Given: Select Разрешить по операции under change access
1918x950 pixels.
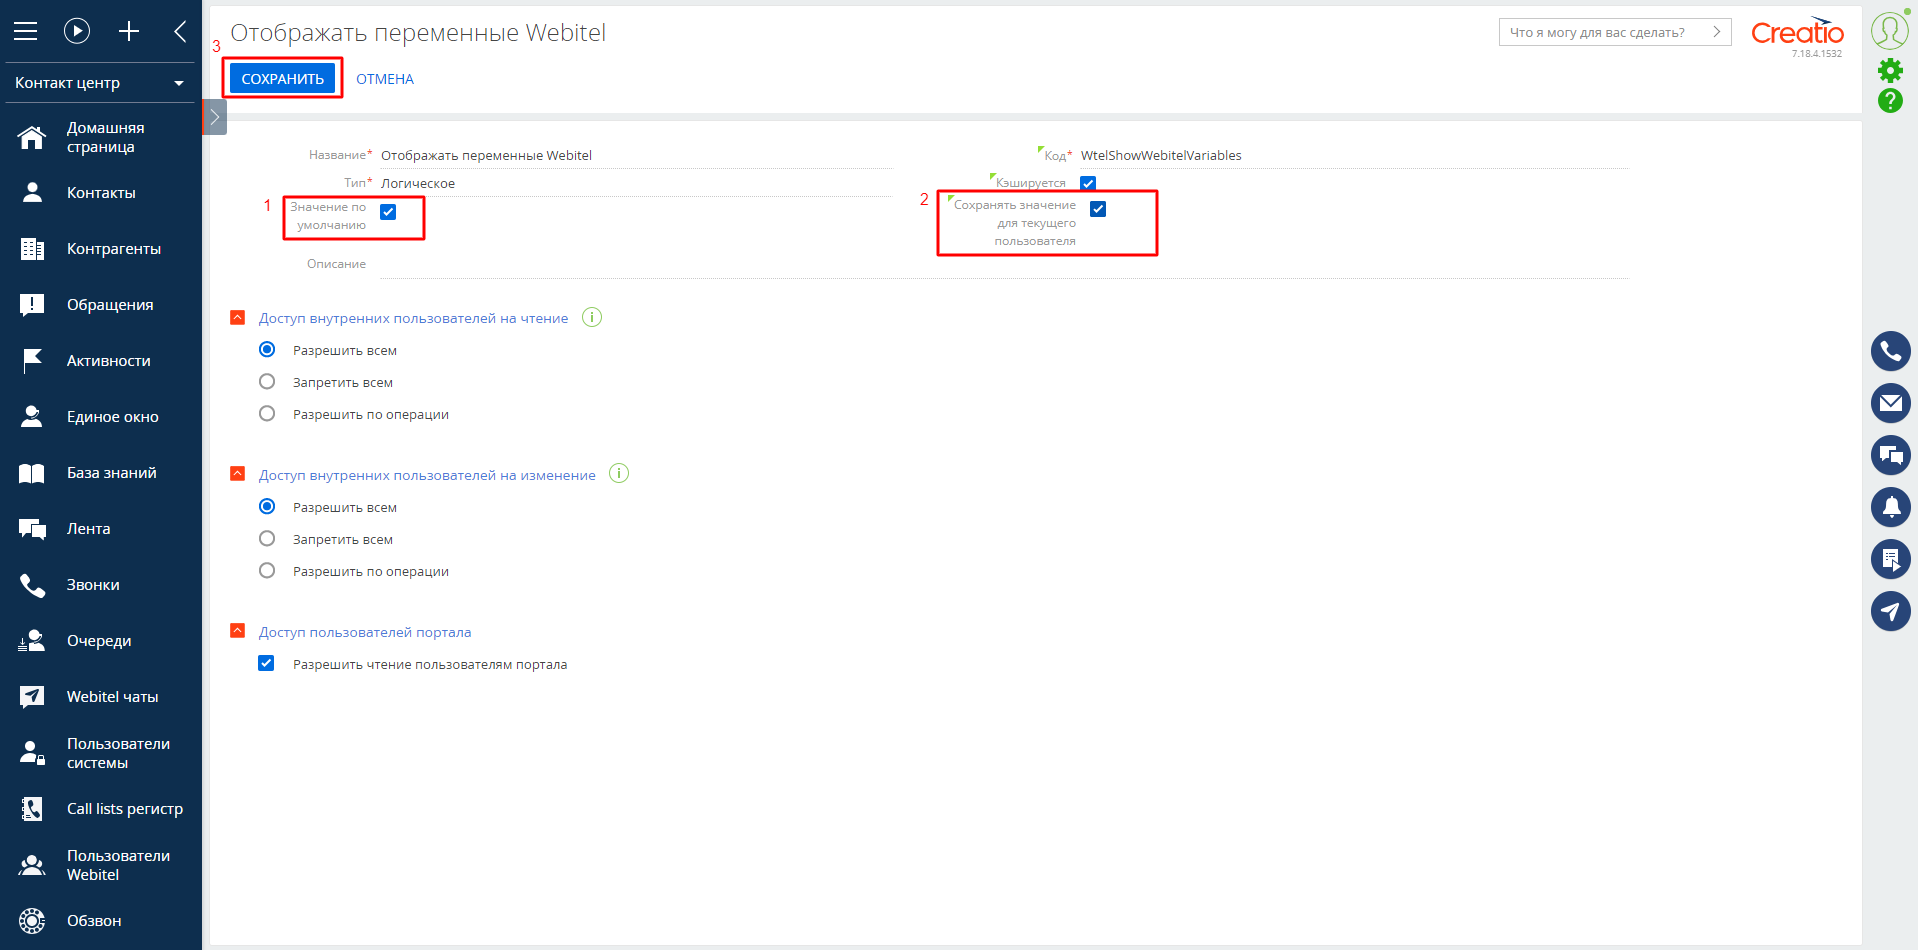Looking at the screenshot, I should tap(267, 570).
